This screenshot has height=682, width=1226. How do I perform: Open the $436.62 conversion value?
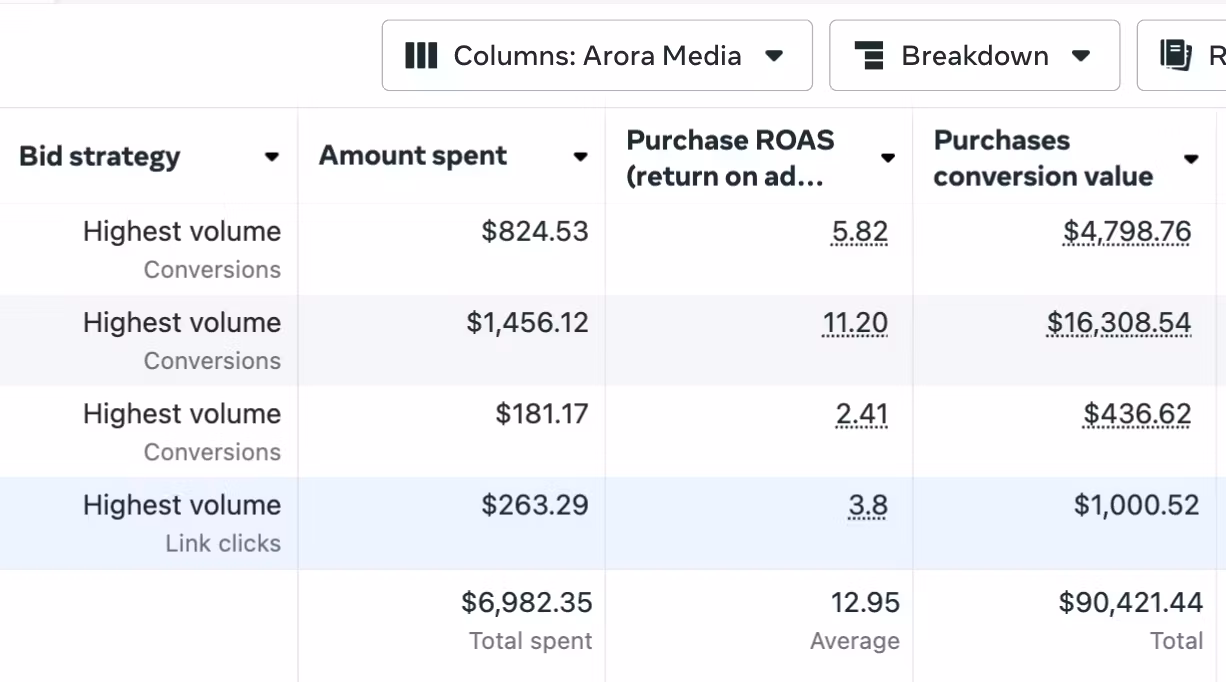(1137, 414)
